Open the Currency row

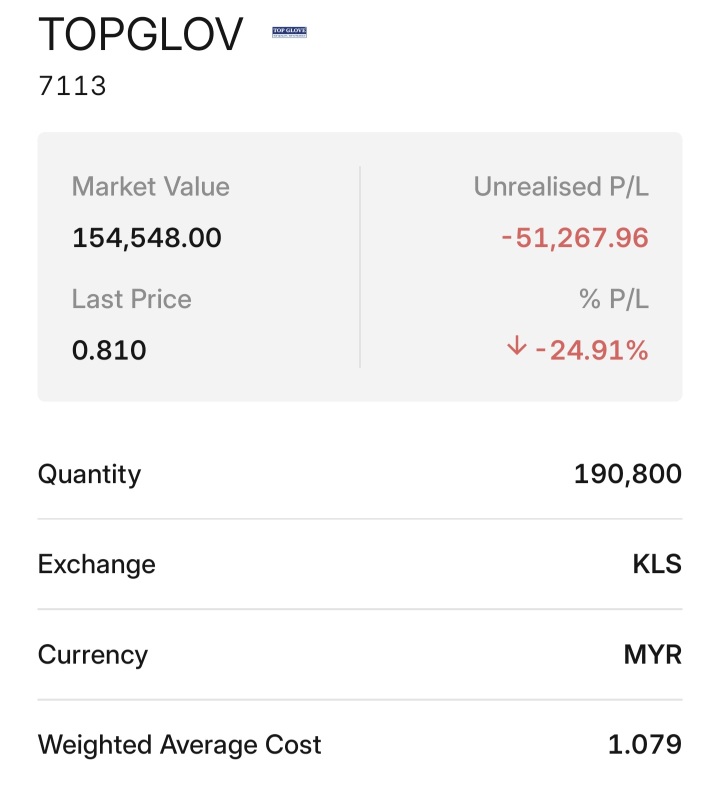point(360,654)
